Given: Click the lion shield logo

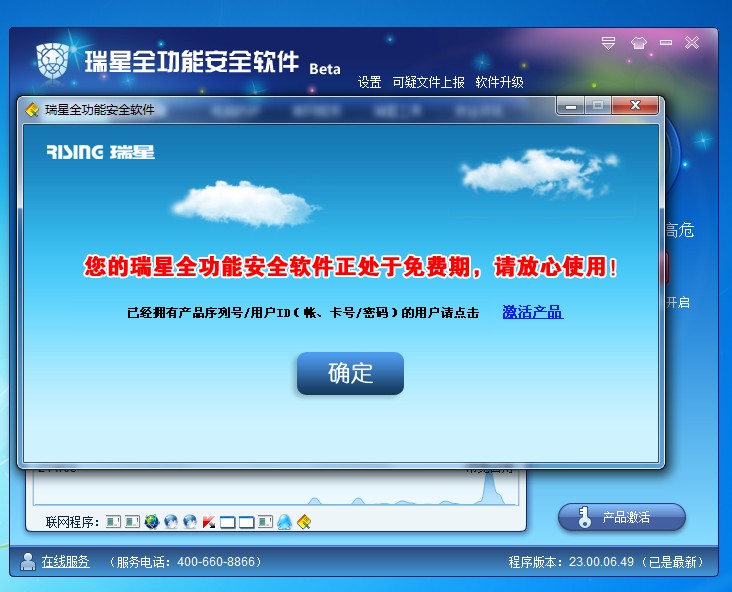Looking at the screenshot, I should click(x=53, y=61).
